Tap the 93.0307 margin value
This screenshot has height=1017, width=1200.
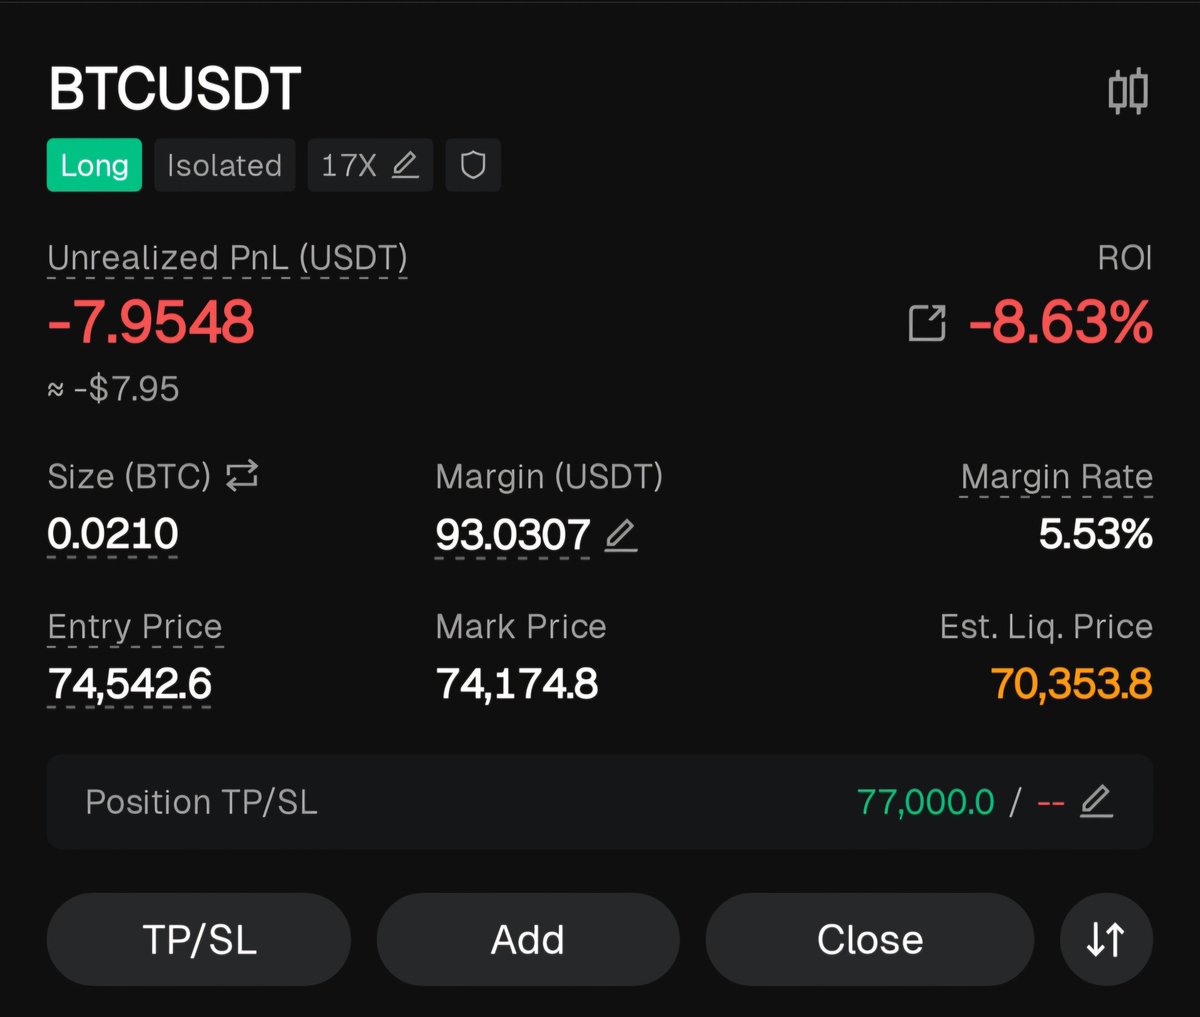tap(513, 535)
